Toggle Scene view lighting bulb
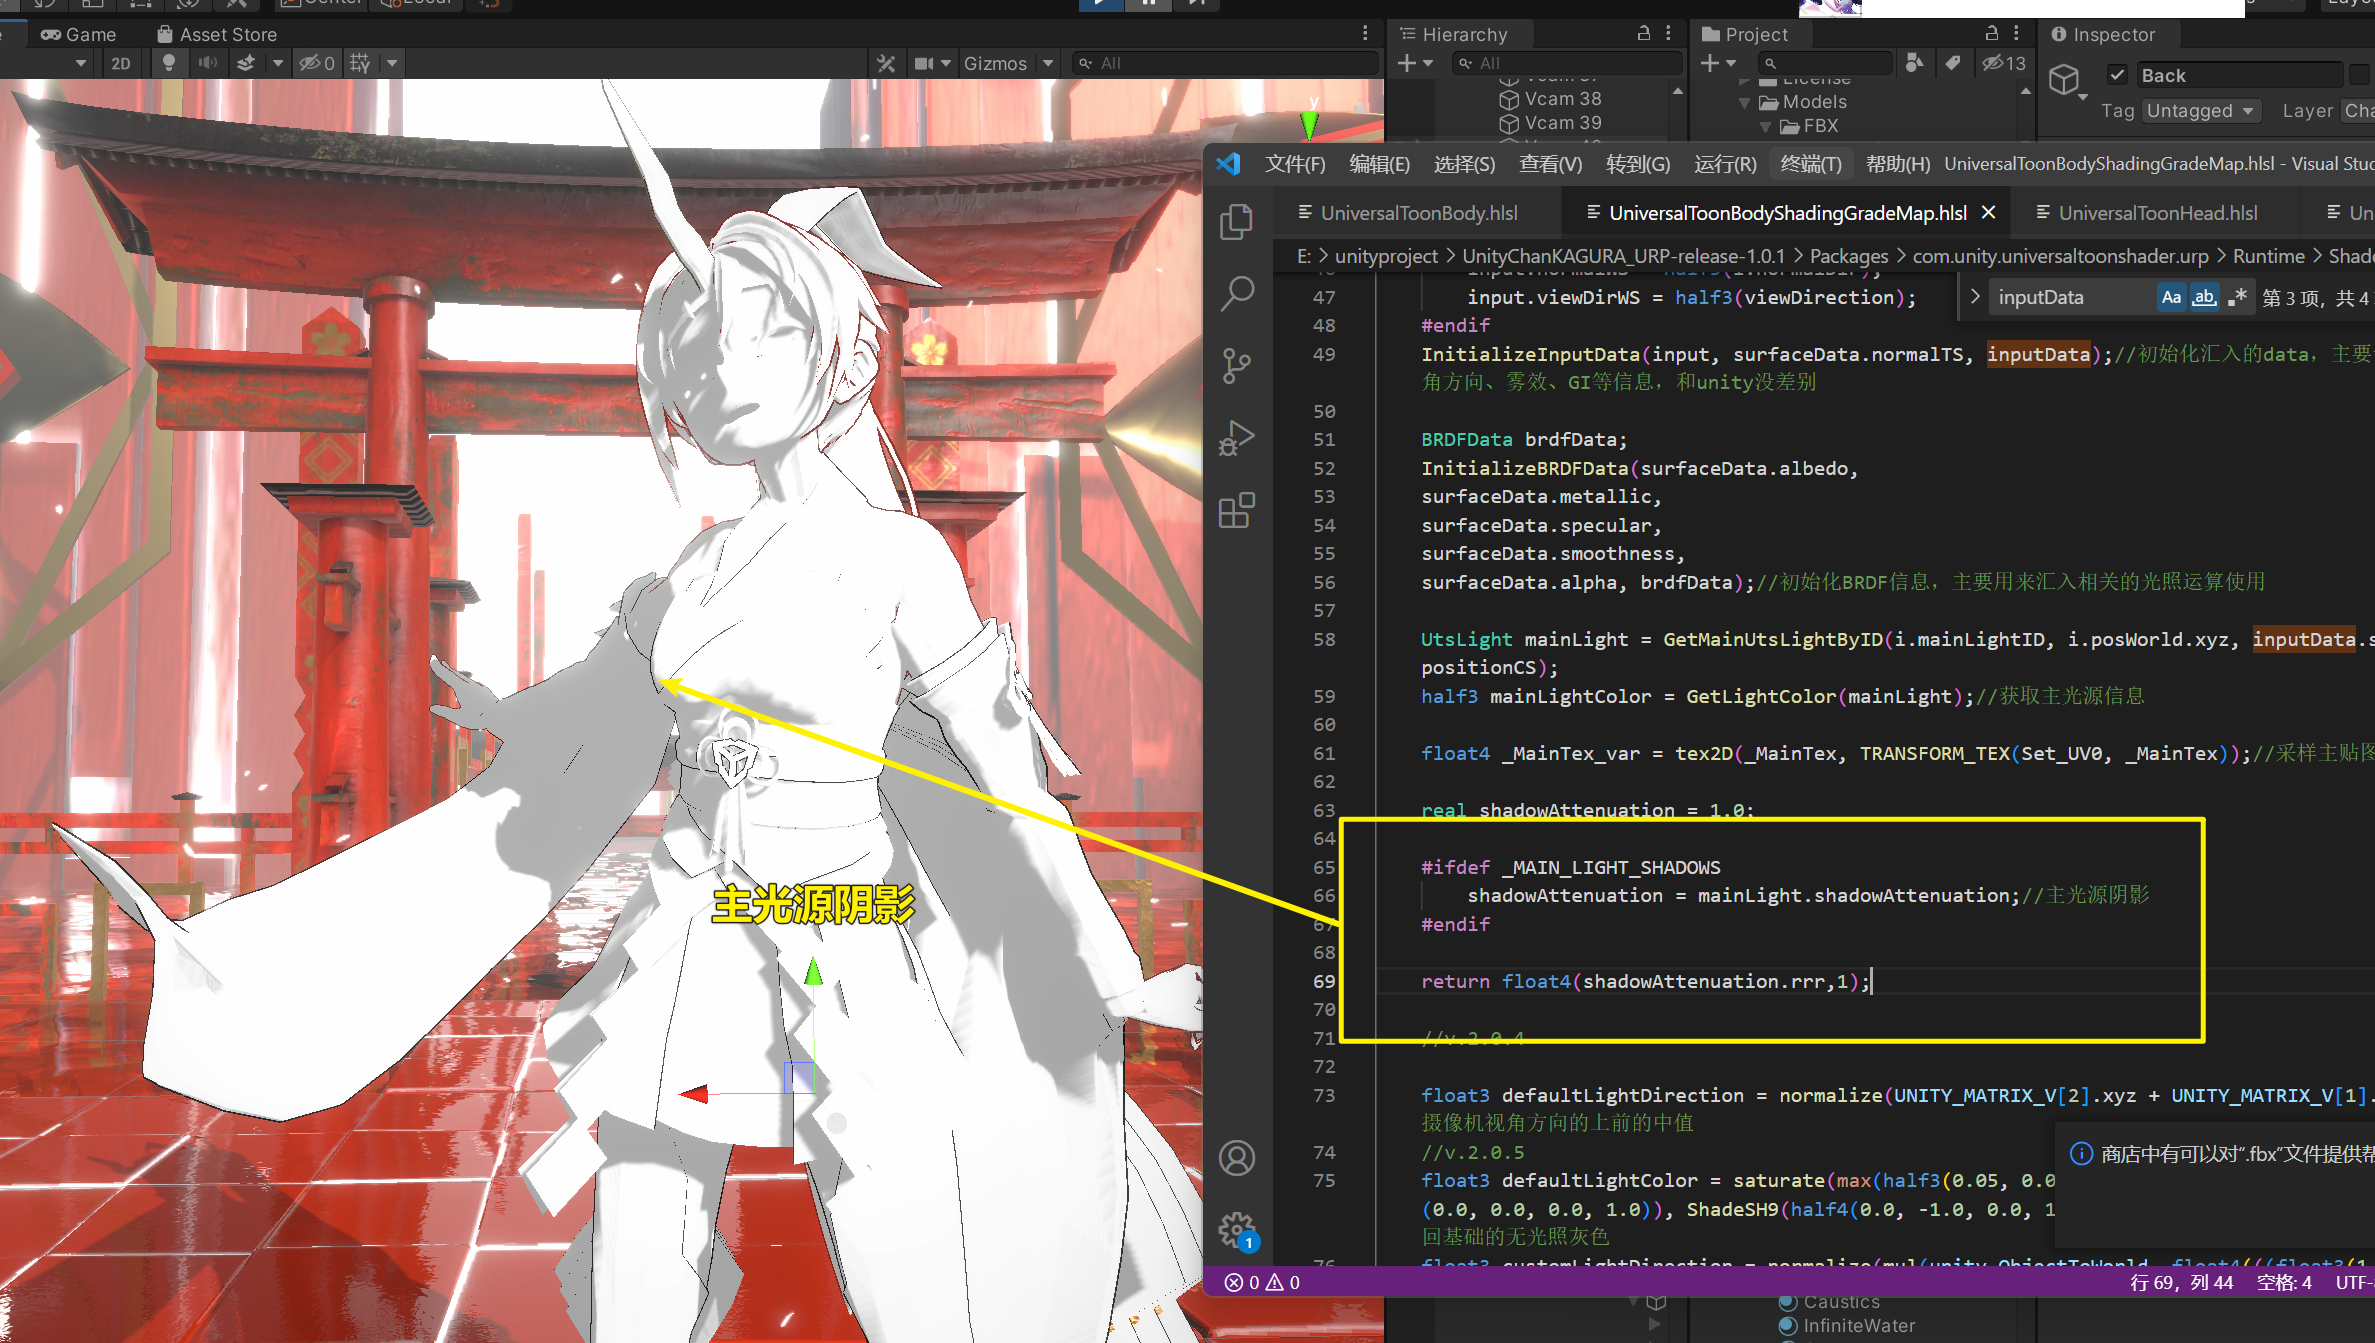The height and width of the screenshot is (1343, 2375). (x=169, y=63)
